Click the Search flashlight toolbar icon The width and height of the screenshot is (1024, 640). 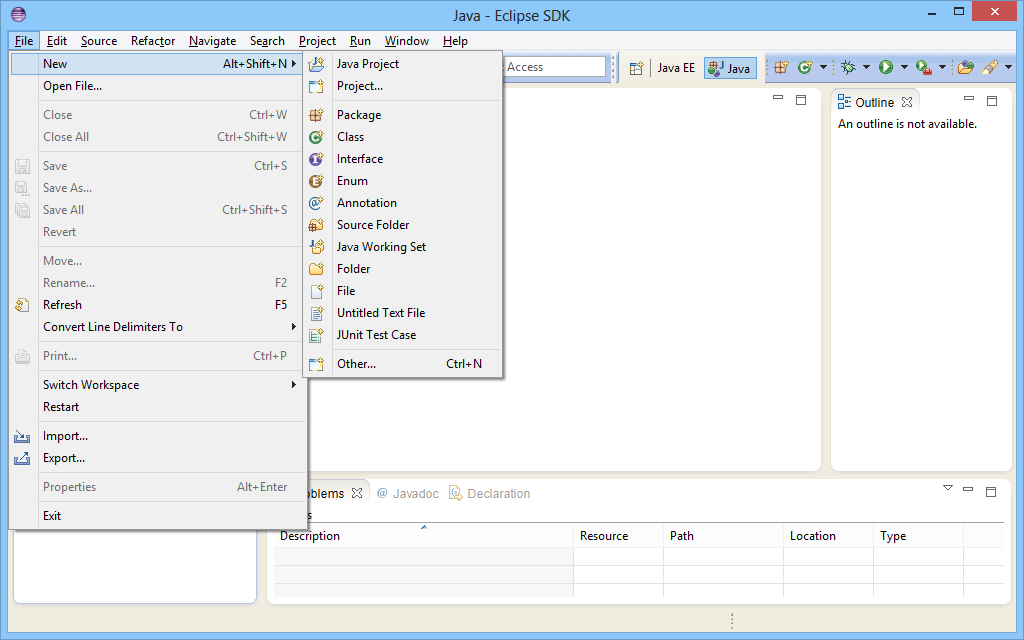point(990,67)
